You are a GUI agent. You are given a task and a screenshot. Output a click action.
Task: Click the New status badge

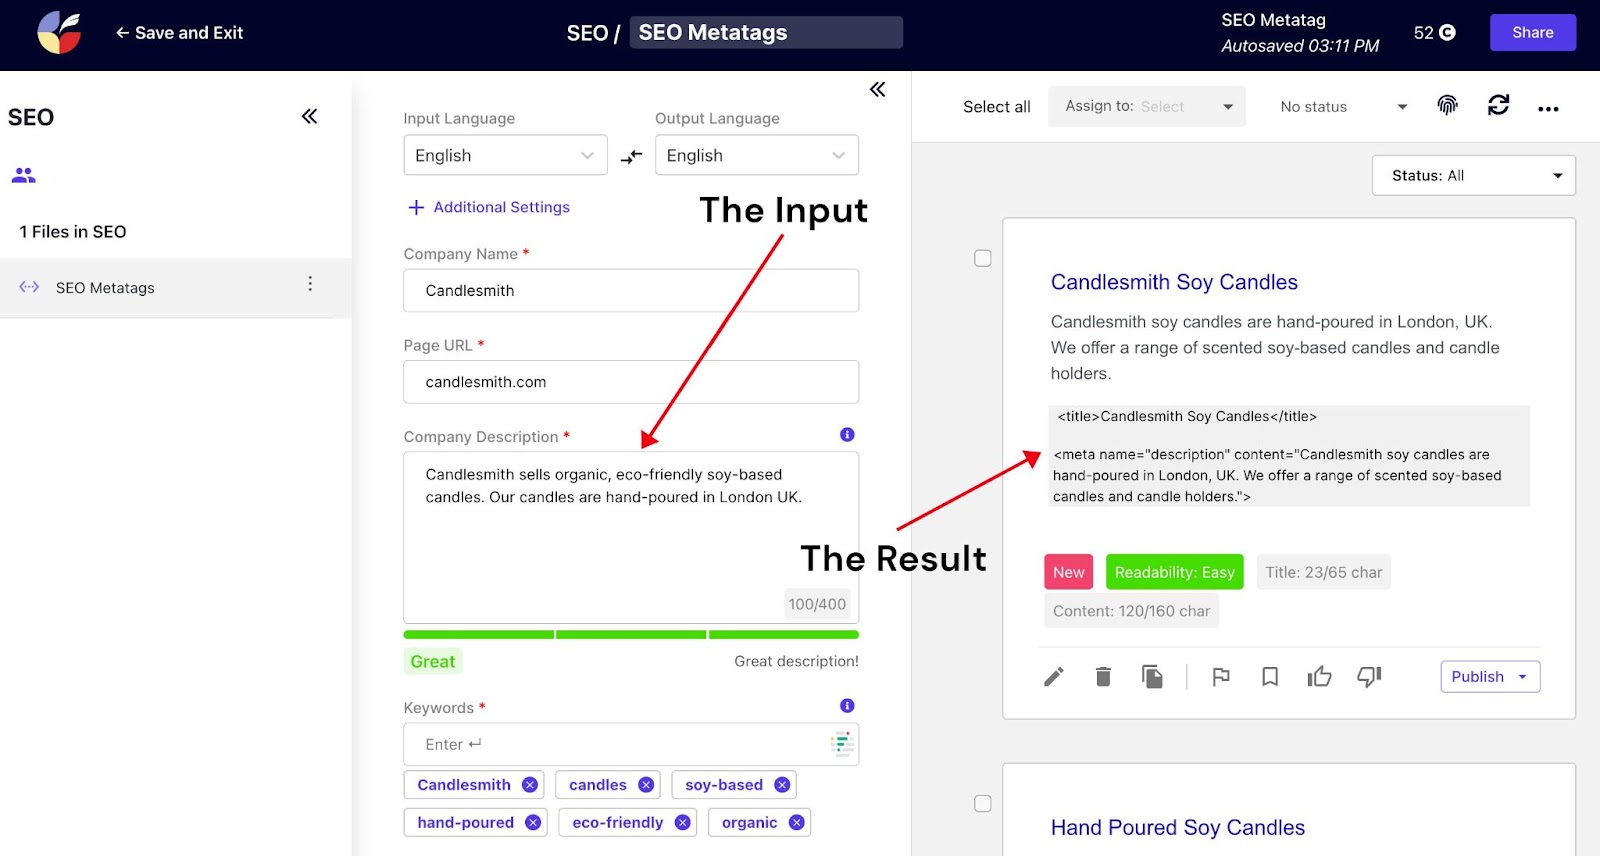(1068, 572)
